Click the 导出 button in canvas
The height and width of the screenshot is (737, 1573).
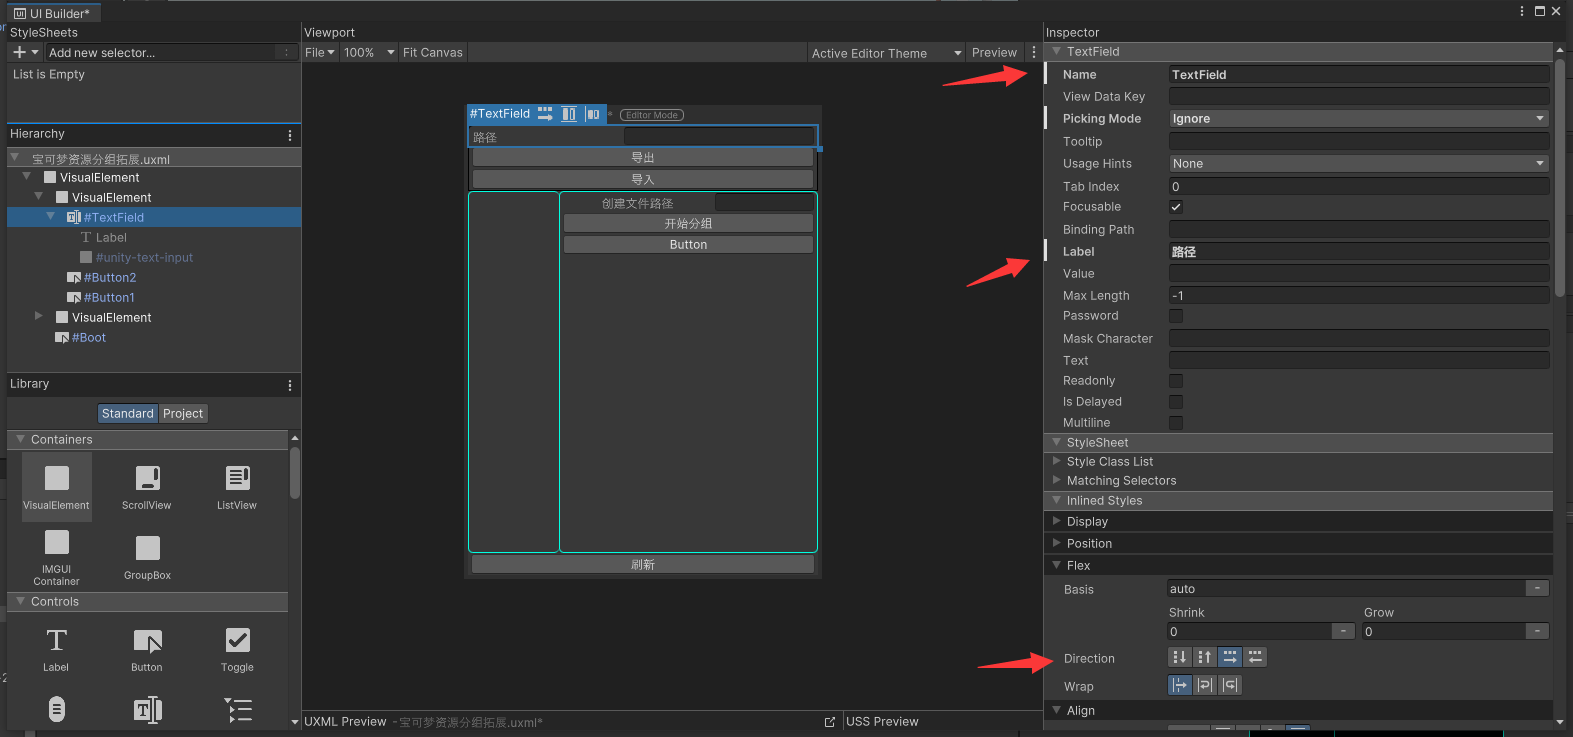643,158
